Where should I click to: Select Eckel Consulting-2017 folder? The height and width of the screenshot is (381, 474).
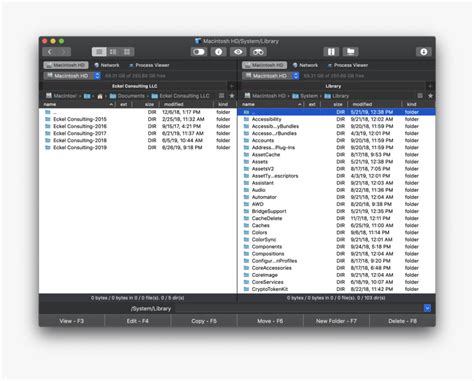click(138, 133)
